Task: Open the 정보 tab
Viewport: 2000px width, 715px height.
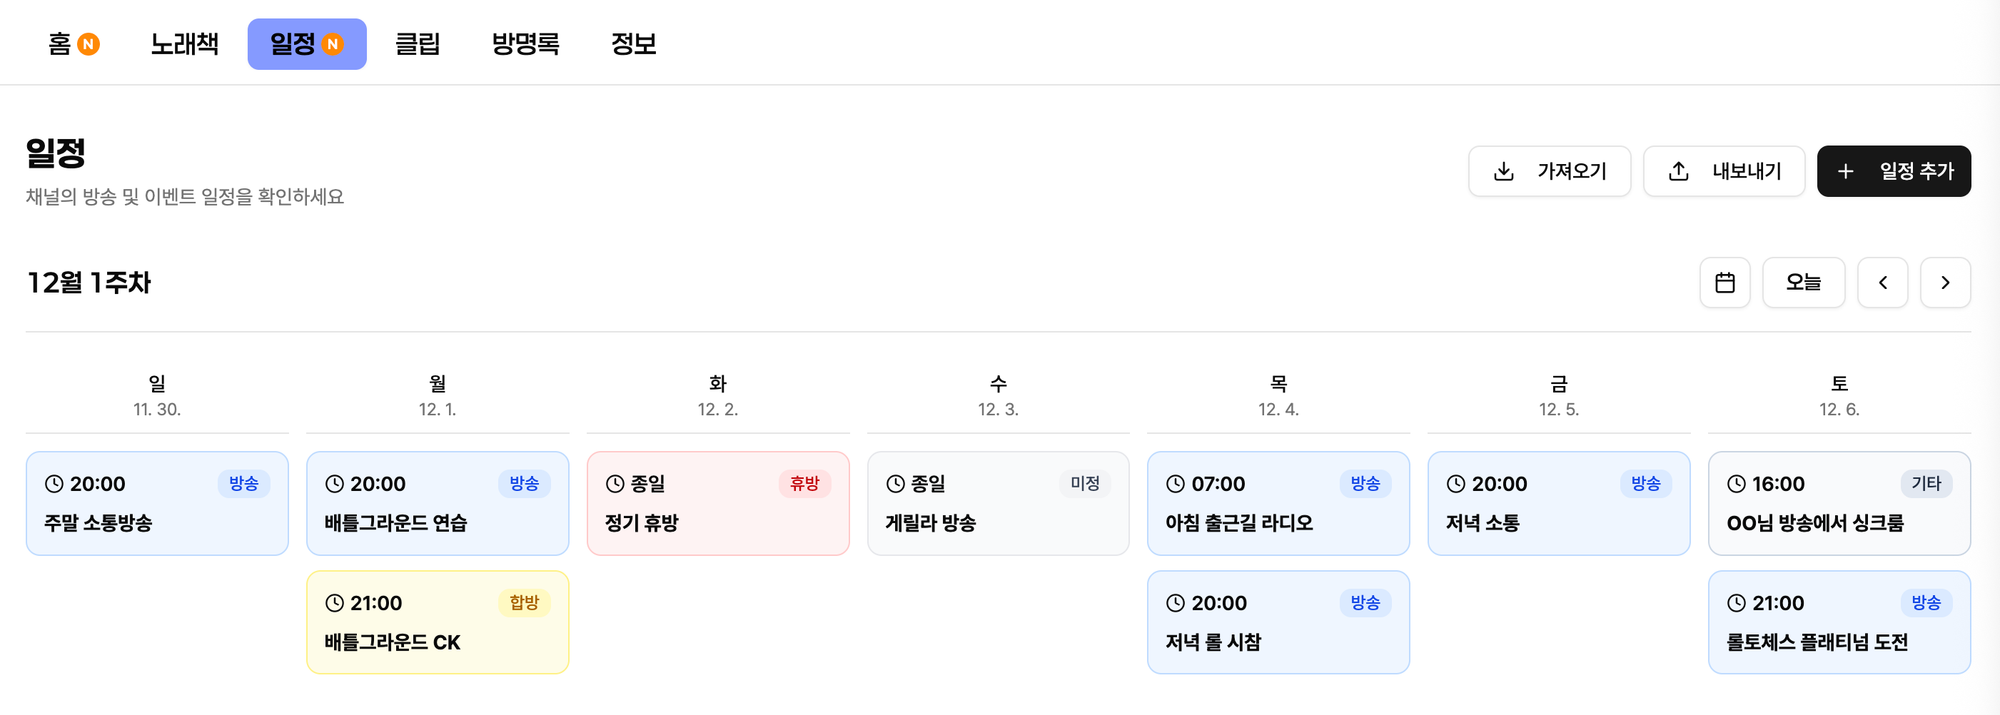Action: [633, 44]
